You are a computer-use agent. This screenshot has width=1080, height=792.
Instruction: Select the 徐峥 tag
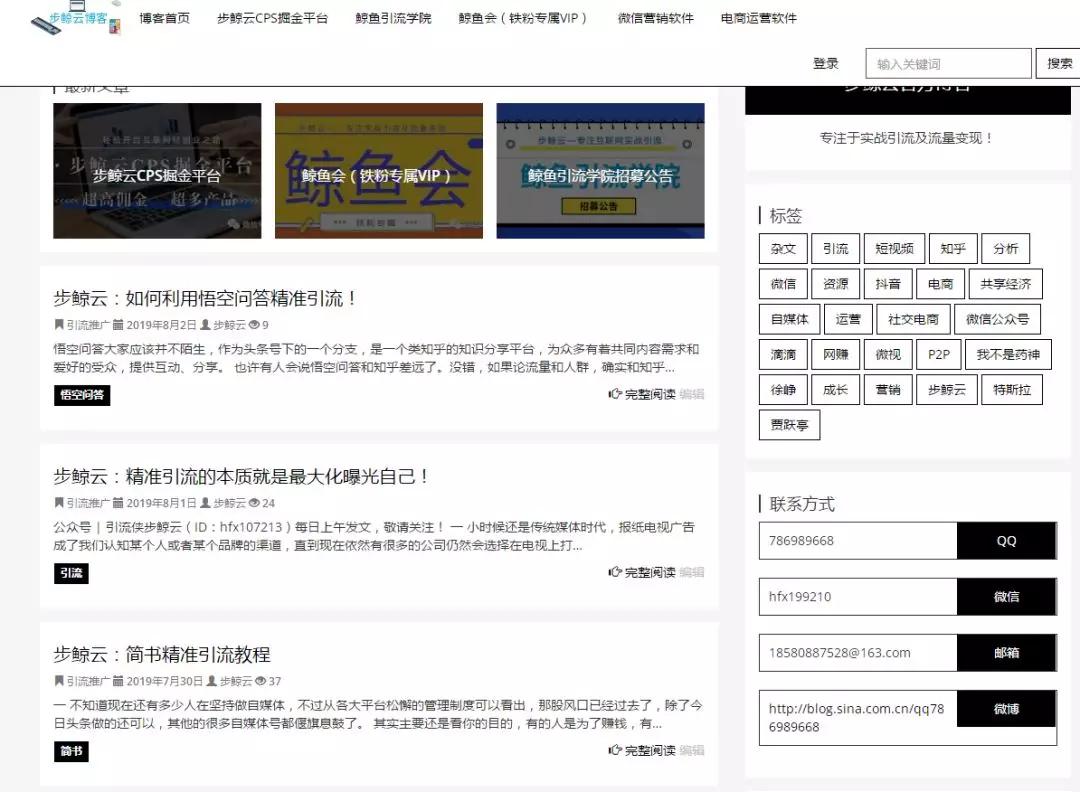[783, 389]
